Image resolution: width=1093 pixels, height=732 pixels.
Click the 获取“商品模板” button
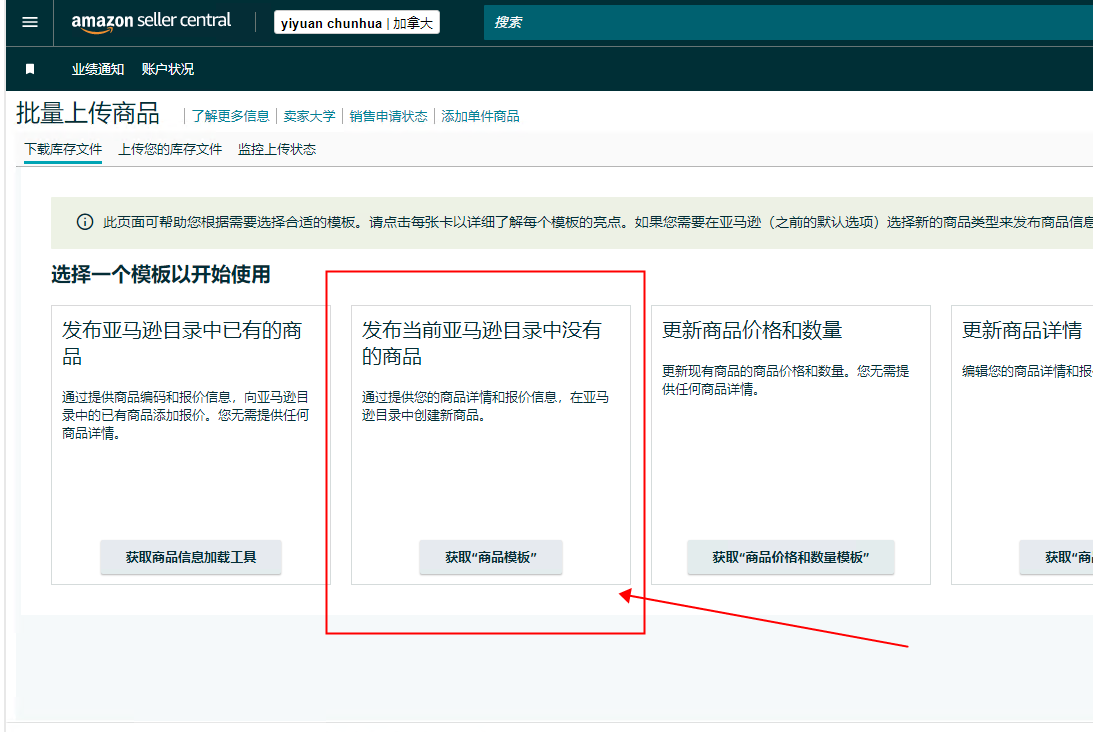(x=491, y=557)
